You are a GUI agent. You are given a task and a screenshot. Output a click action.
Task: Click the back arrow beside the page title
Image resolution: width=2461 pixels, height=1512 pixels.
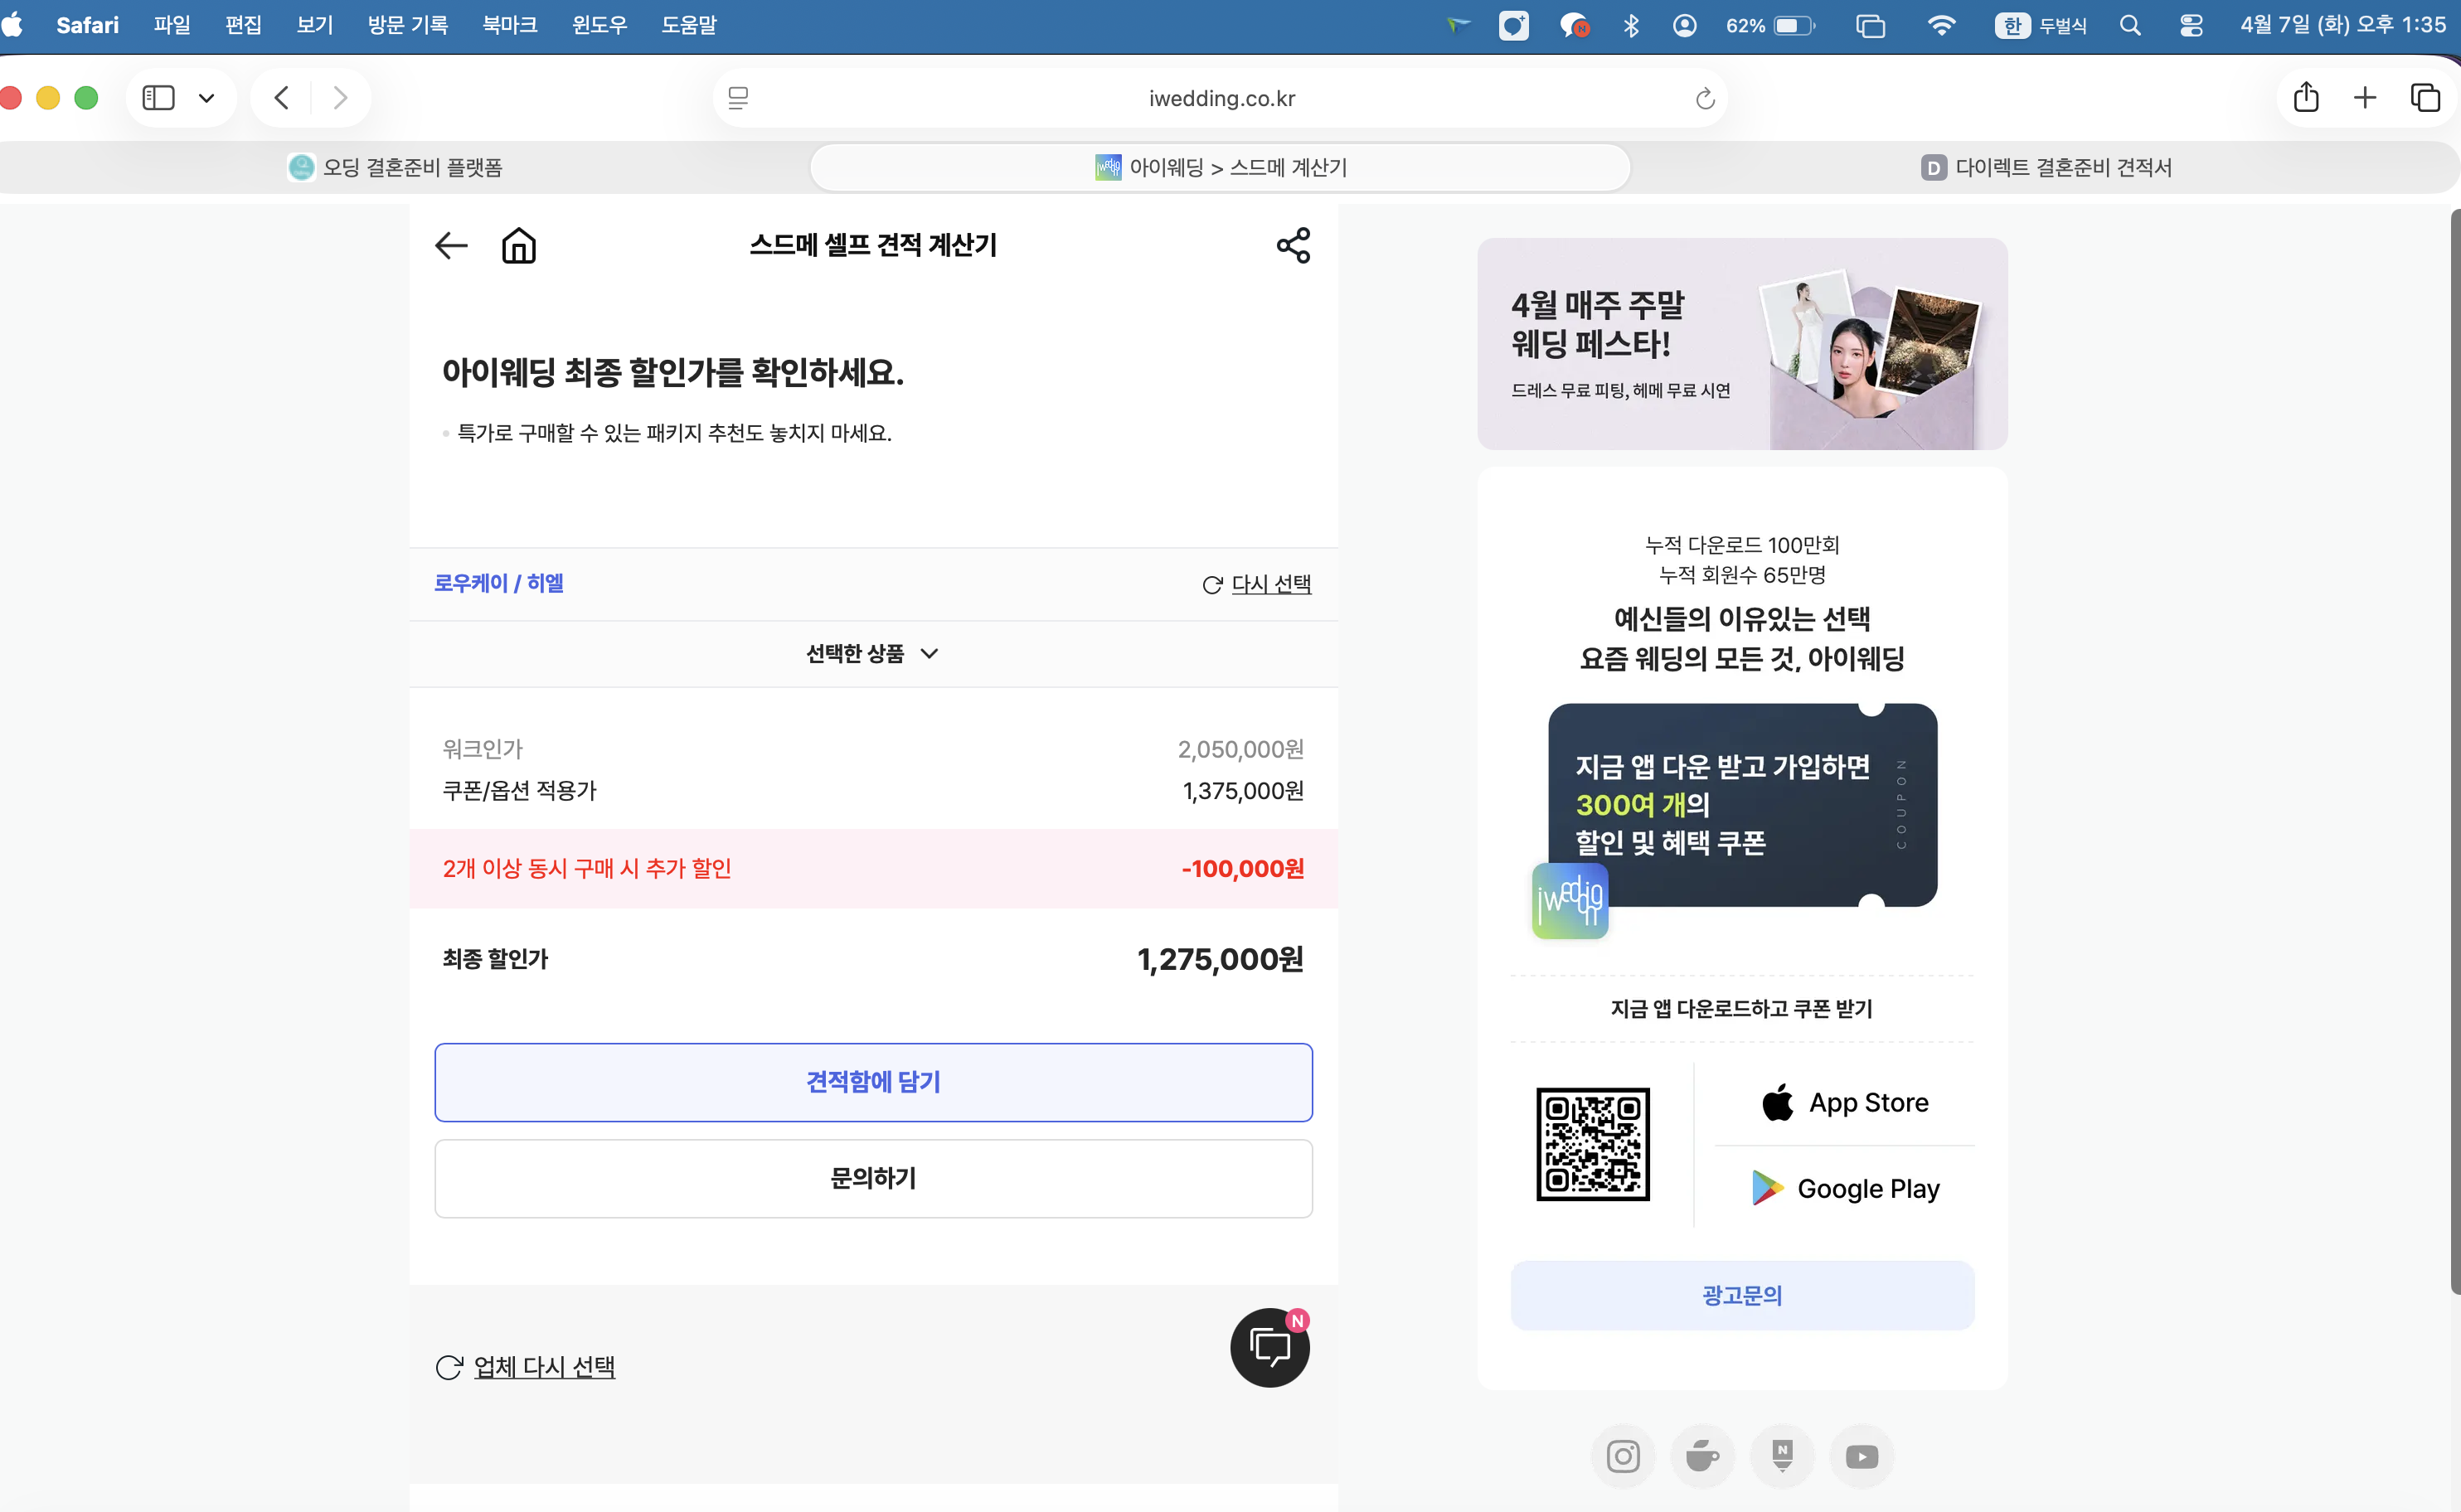[x=450, y=246]
